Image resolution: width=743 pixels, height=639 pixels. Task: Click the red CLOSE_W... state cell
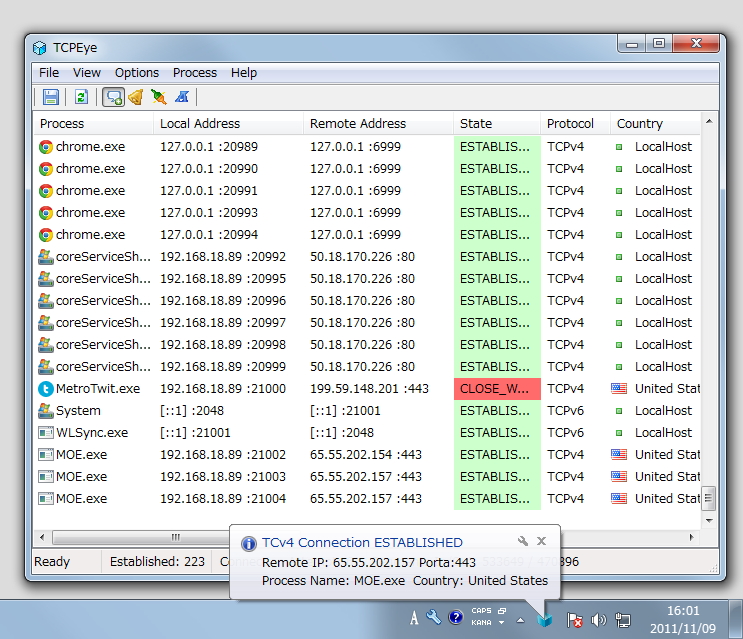[x=497, y=389]
